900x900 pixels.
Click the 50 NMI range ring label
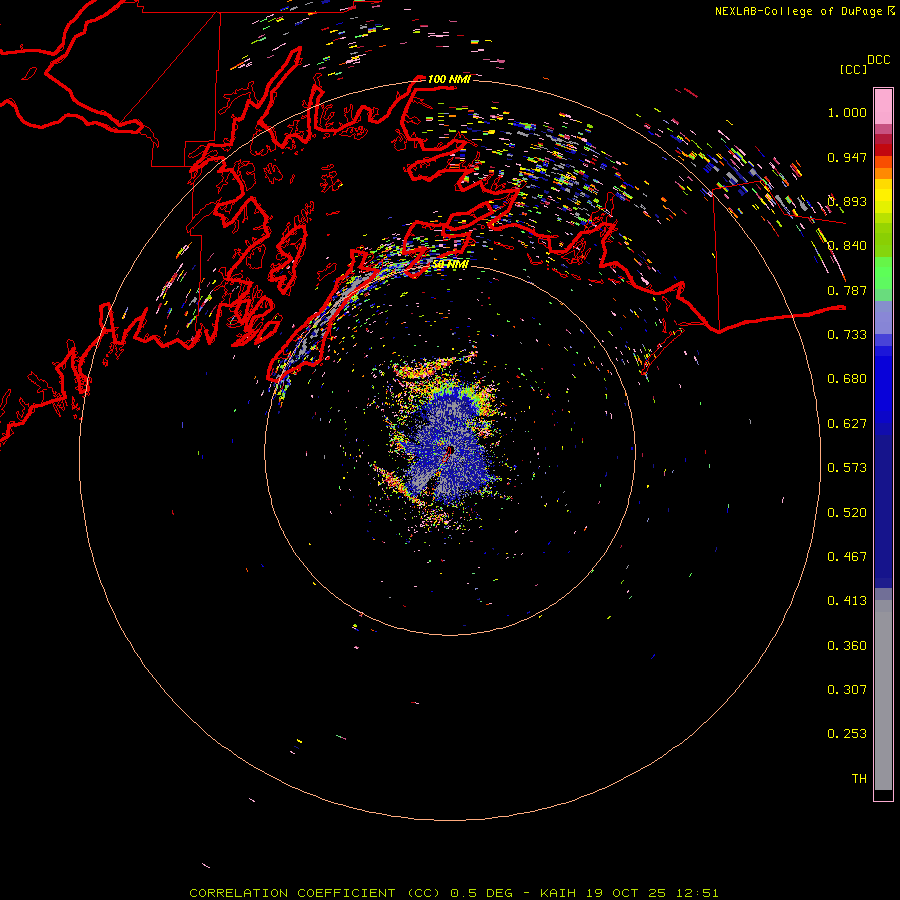click(450, 265)
